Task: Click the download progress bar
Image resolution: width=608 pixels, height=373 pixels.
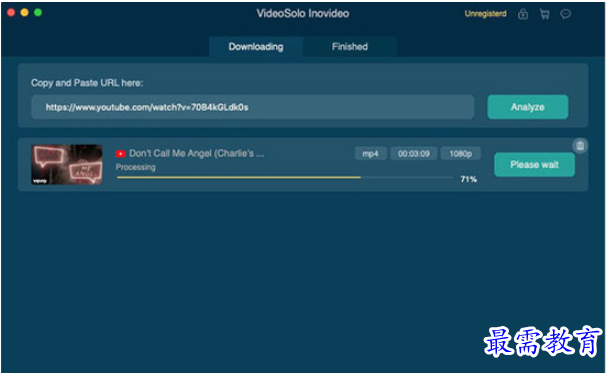Action: (285, 178)
